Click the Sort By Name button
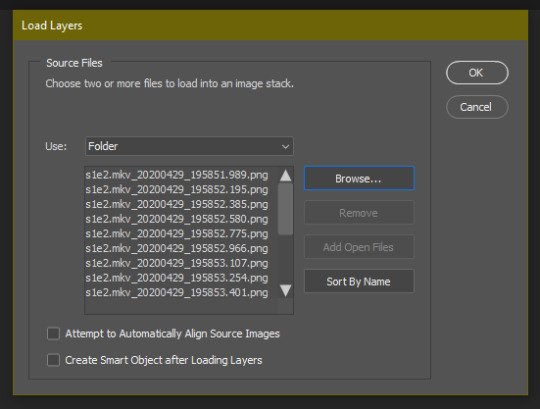Image resolution: width=540 pixels, height=409 pixels. coord(359,281)
